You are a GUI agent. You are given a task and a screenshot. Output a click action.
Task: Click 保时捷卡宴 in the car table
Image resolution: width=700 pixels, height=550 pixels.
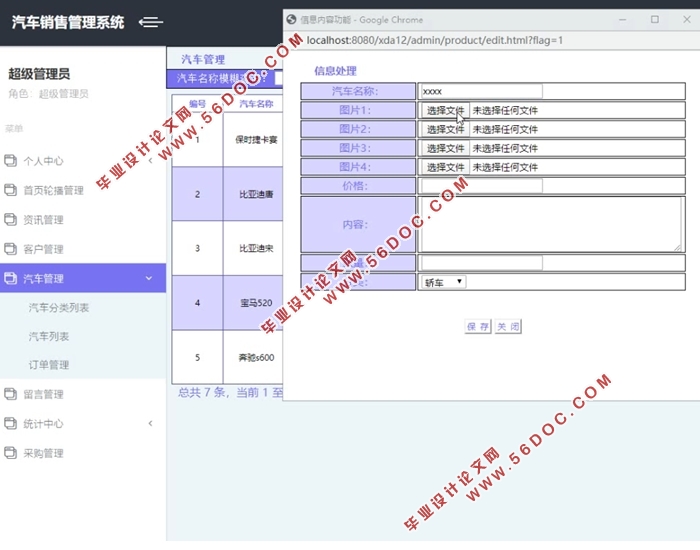(256, 140)
